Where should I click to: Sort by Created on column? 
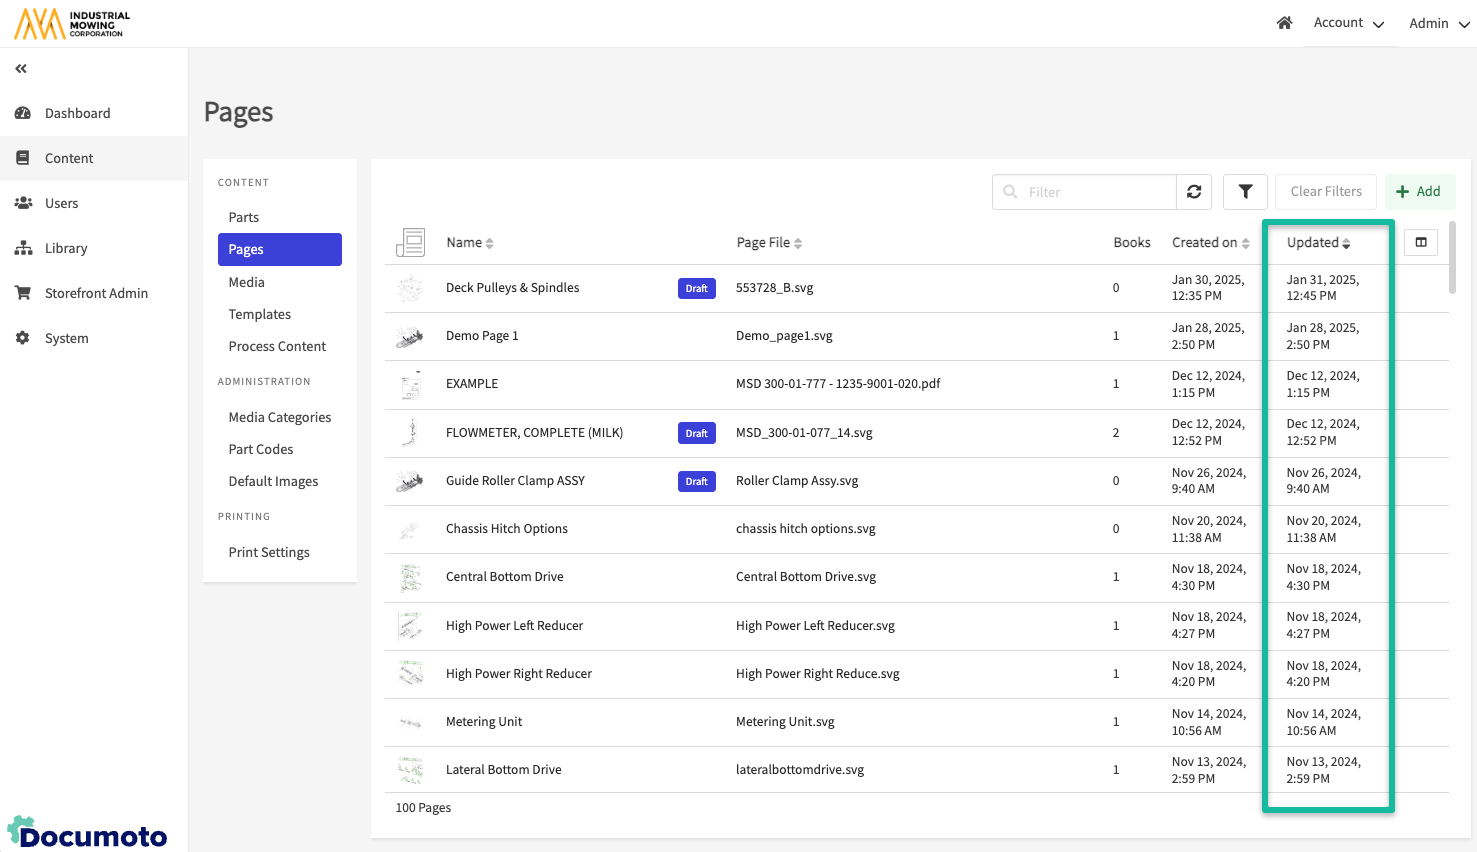pyautogui.click(x=1210, y=243)
